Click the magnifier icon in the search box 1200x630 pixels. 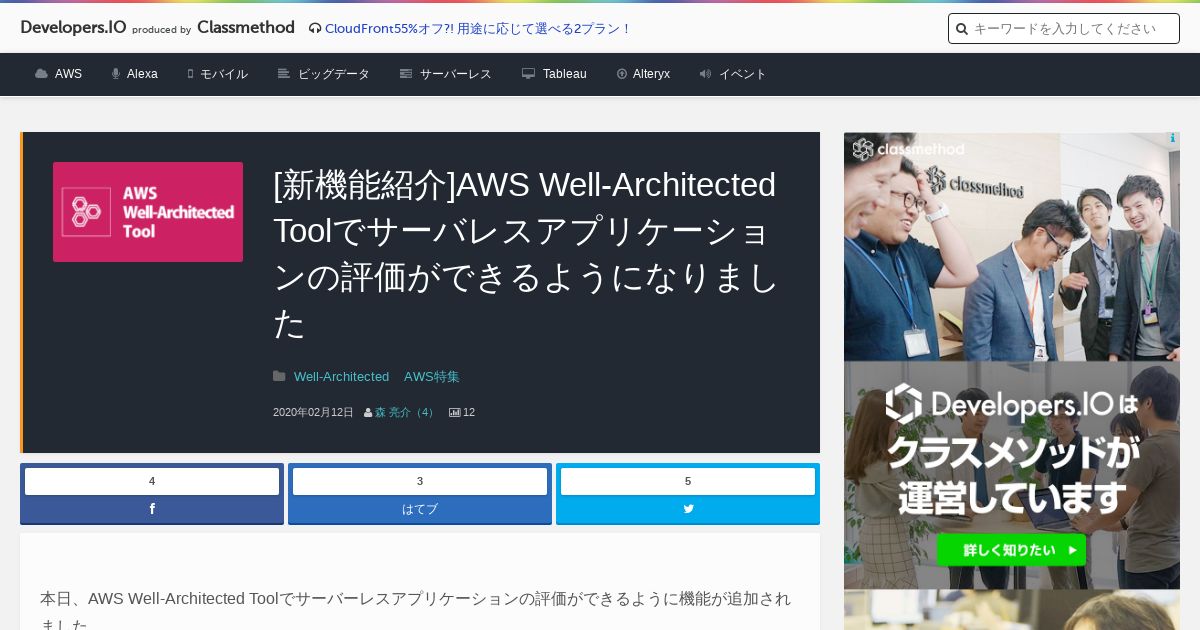pos(962,29)
